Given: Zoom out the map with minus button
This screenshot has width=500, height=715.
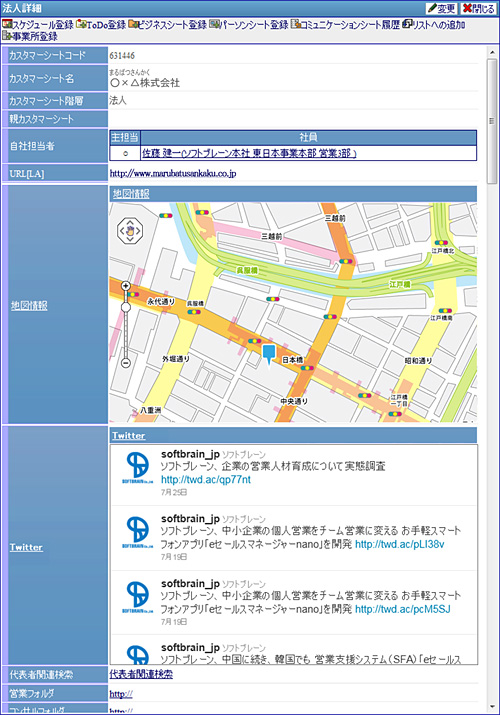Looking at the screenshot, I should point(126,363).
